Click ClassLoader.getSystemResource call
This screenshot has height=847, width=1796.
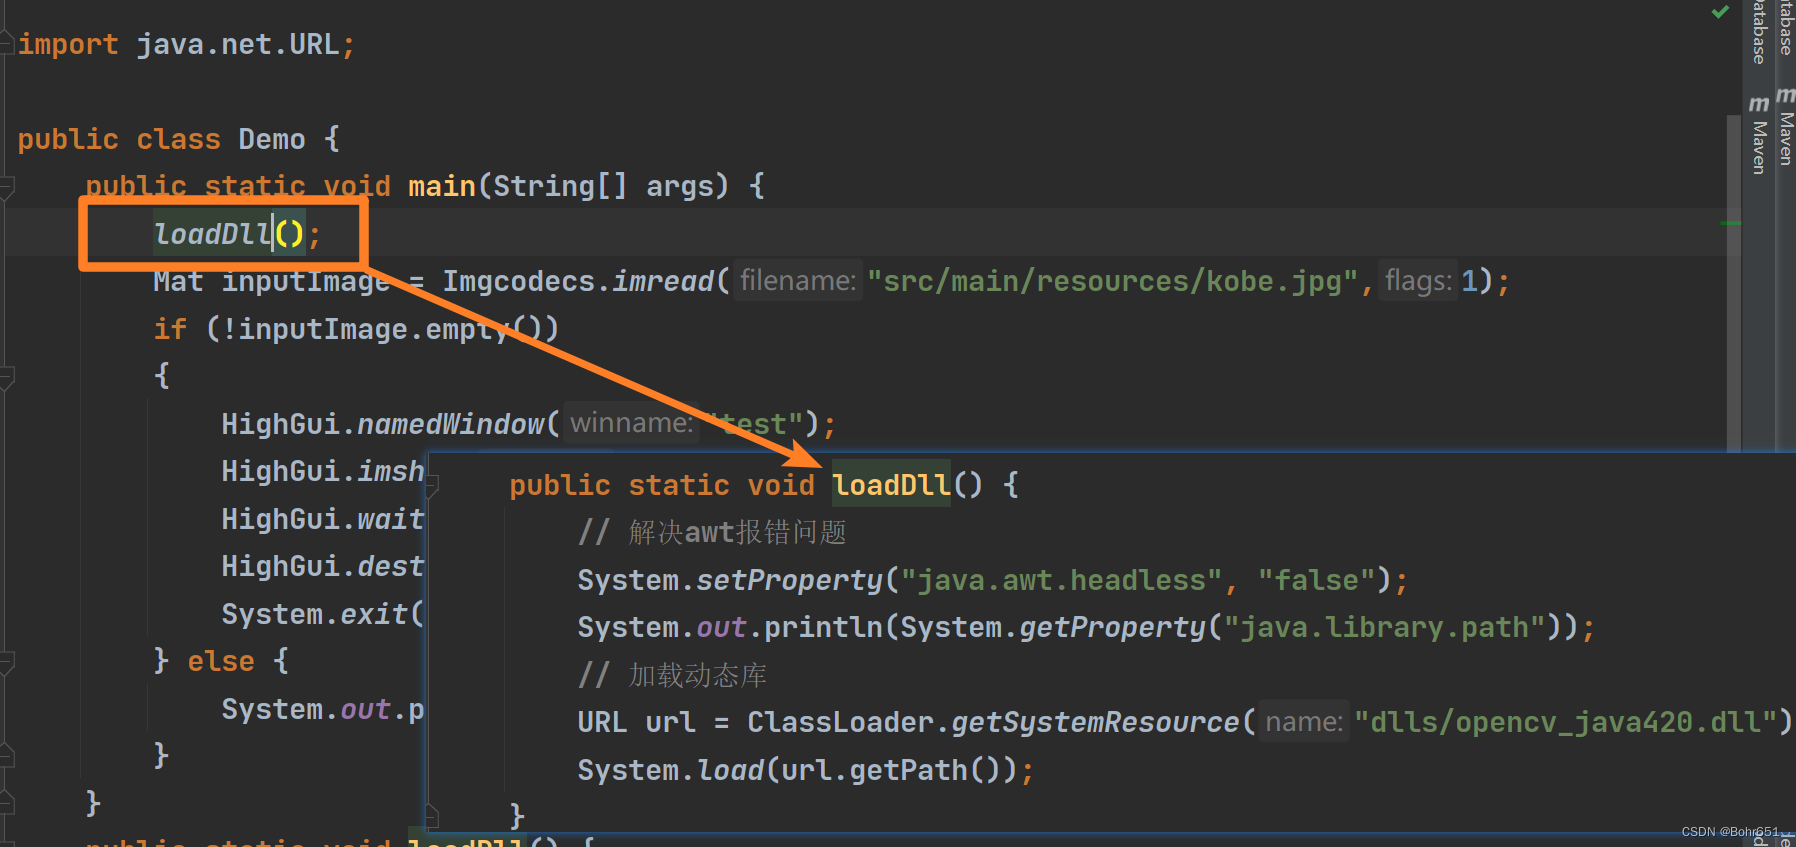pos(1001,722)
